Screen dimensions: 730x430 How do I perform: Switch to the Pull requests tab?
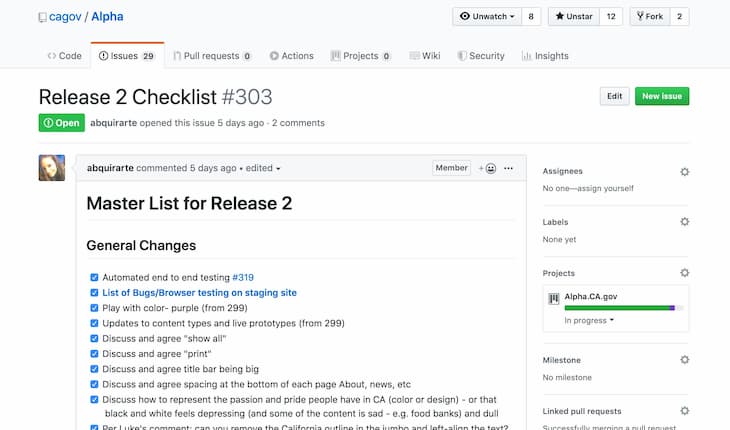(x=212, y=56)
